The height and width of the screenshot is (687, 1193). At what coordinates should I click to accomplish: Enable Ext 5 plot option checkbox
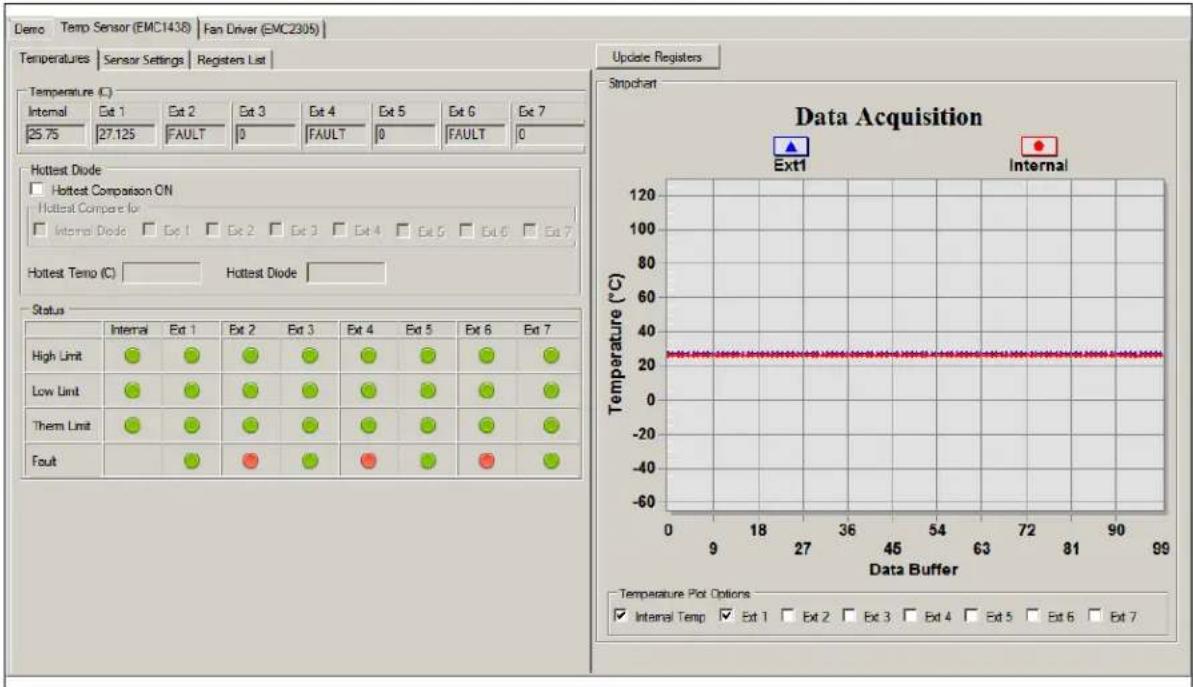pyautogui.click(x=972, y=615)
